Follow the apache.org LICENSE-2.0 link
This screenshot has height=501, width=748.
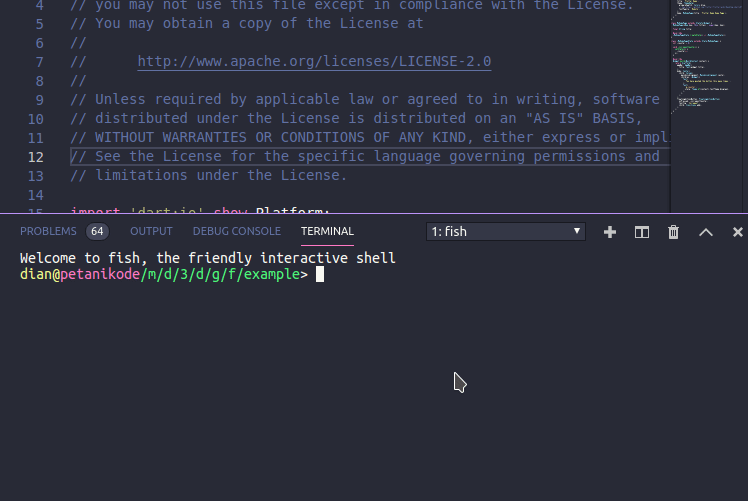[314, 62]
